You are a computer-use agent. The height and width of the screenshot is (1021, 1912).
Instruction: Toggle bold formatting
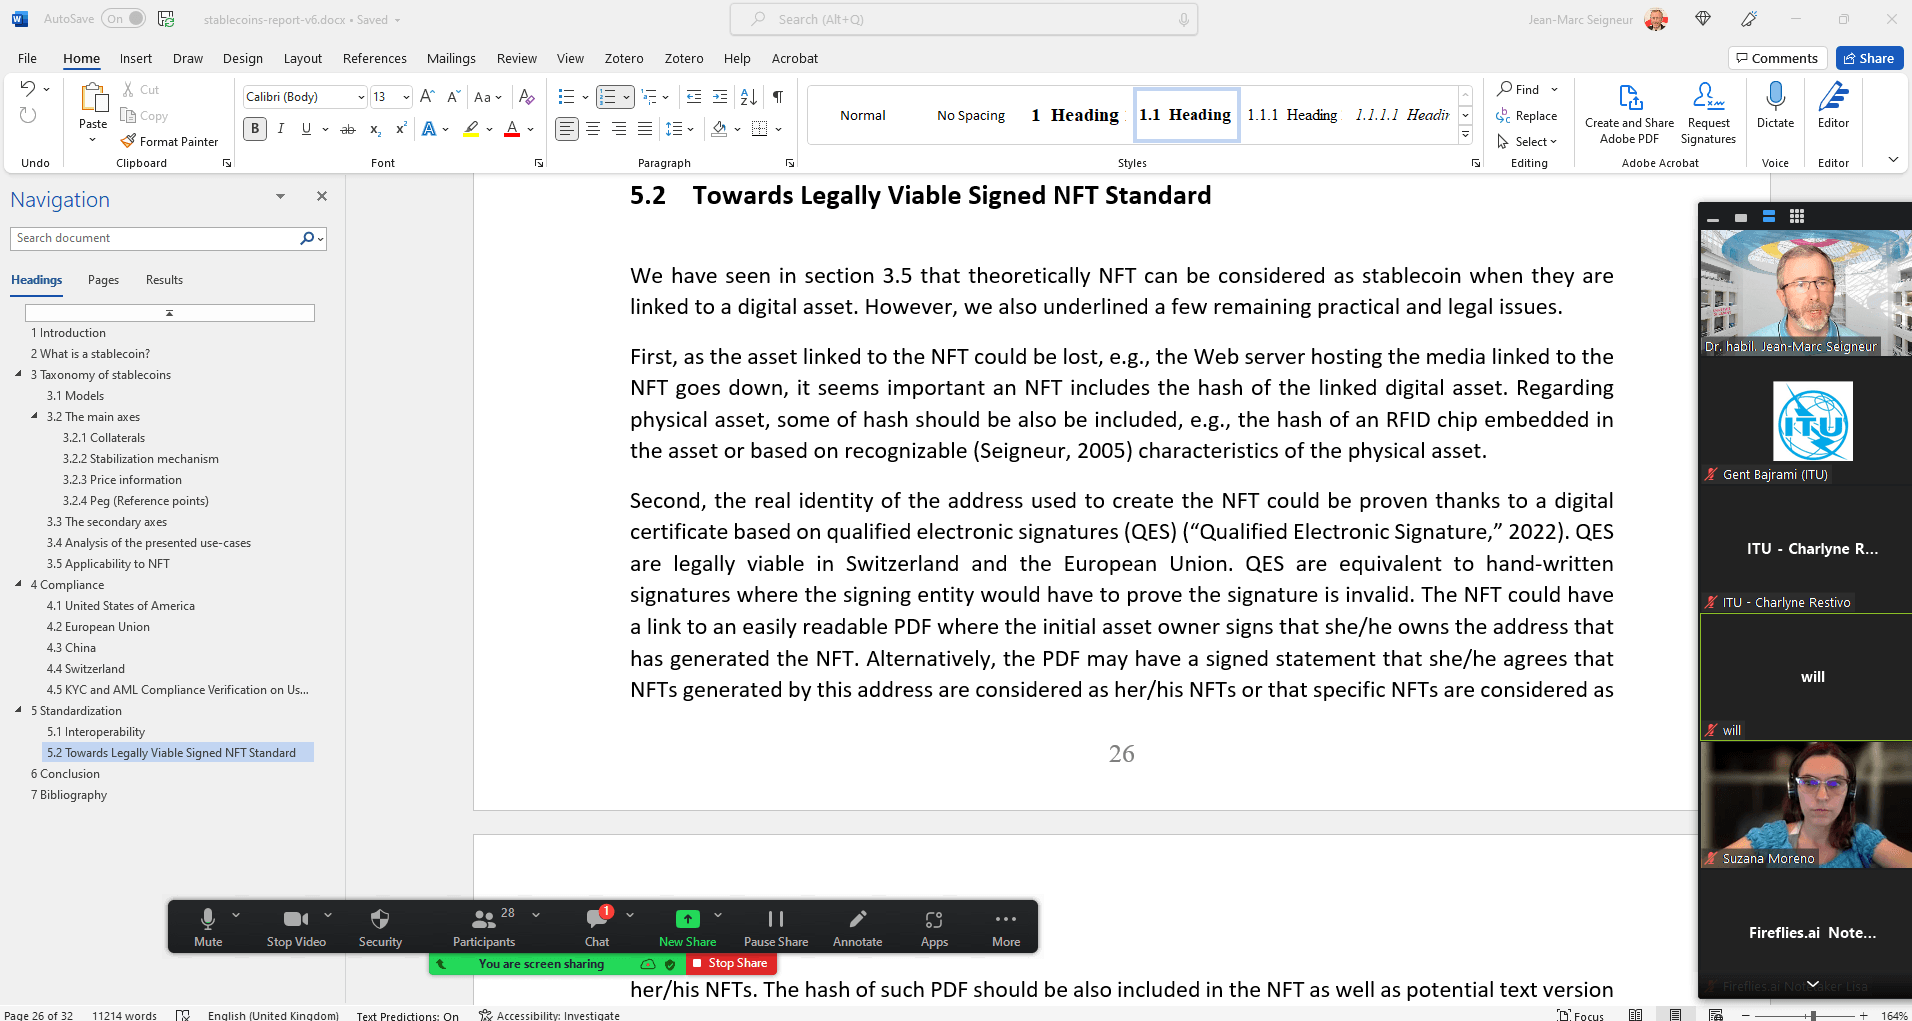[254, 128]
